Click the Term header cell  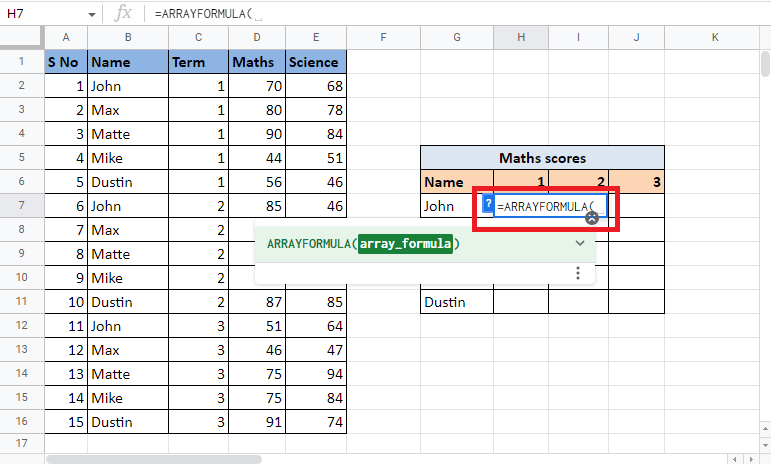(198, 62)
